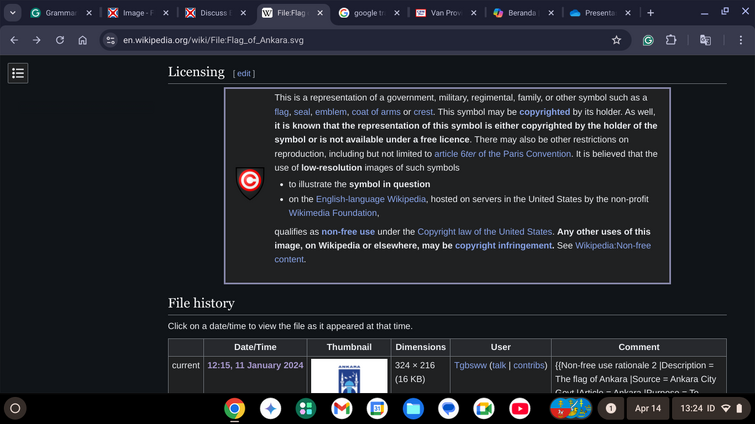Open the Chrome three-dot menu
The height and width of the screenshot is (424, 755).
pyautogui.click(x=741, y=40)
